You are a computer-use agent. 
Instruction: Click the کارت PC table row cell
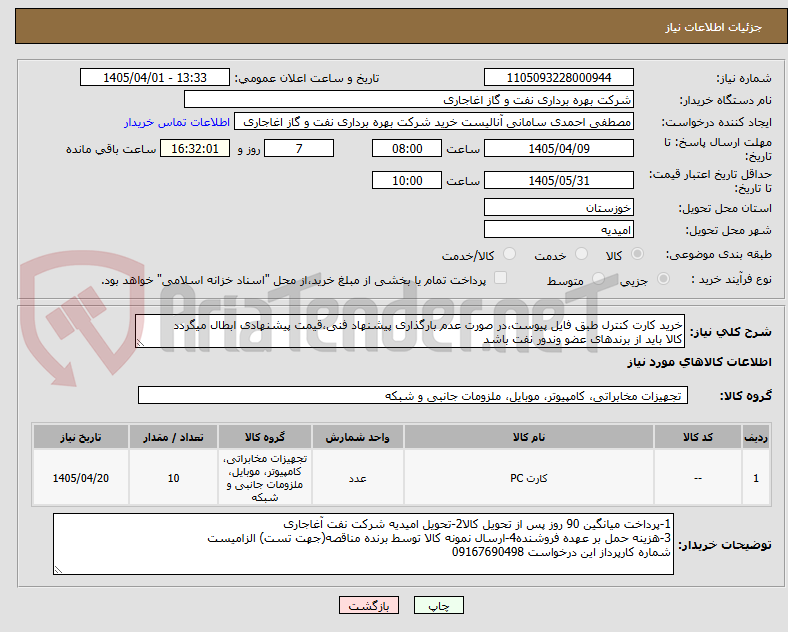coord(529,478)
